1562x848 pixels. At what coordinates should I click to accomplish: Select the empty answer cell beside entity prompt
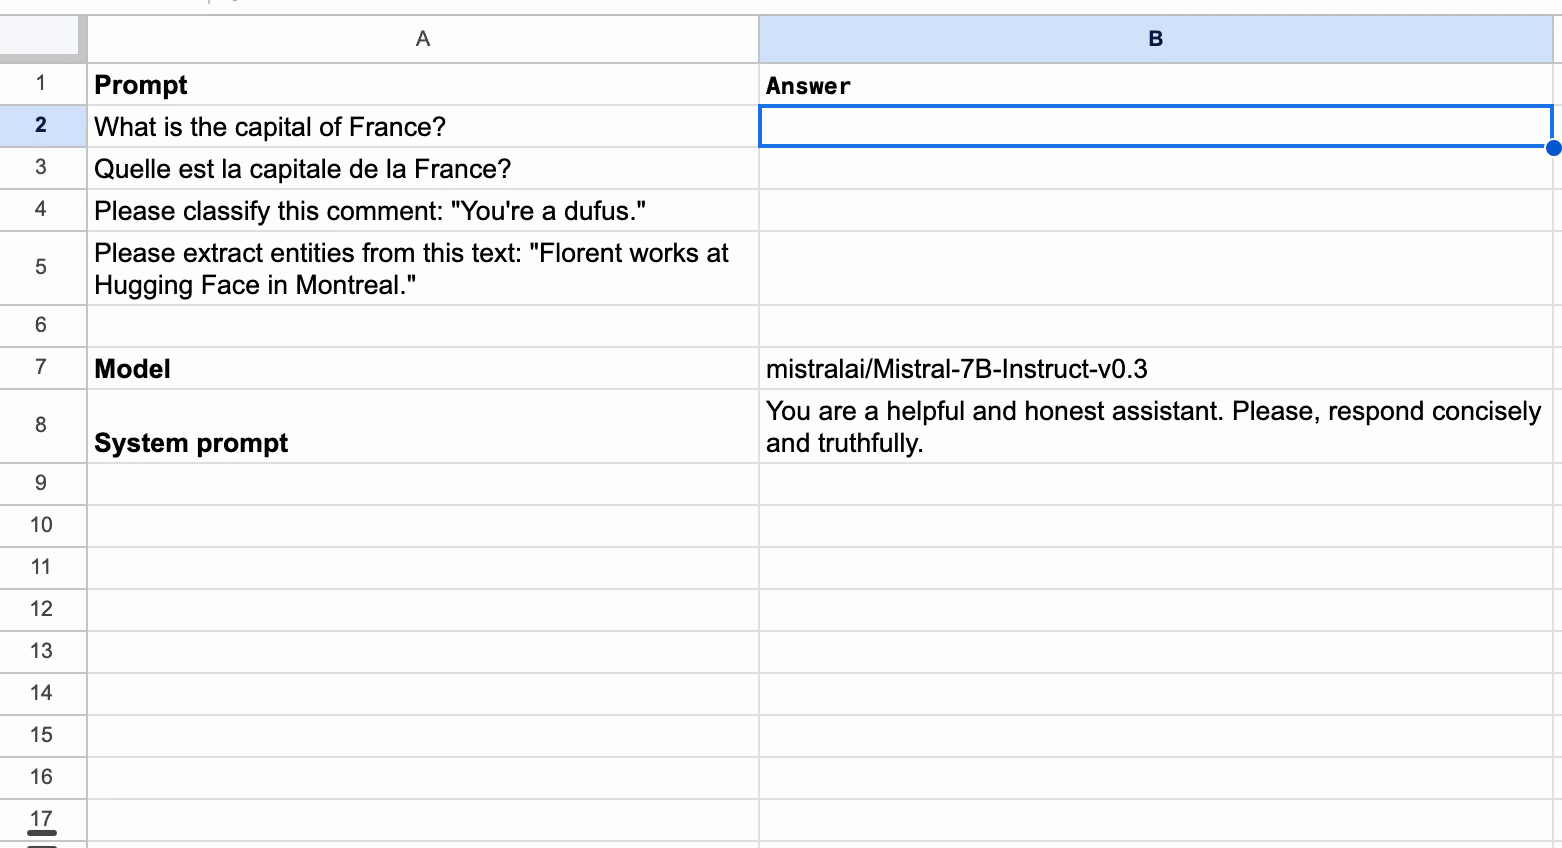1155,268
